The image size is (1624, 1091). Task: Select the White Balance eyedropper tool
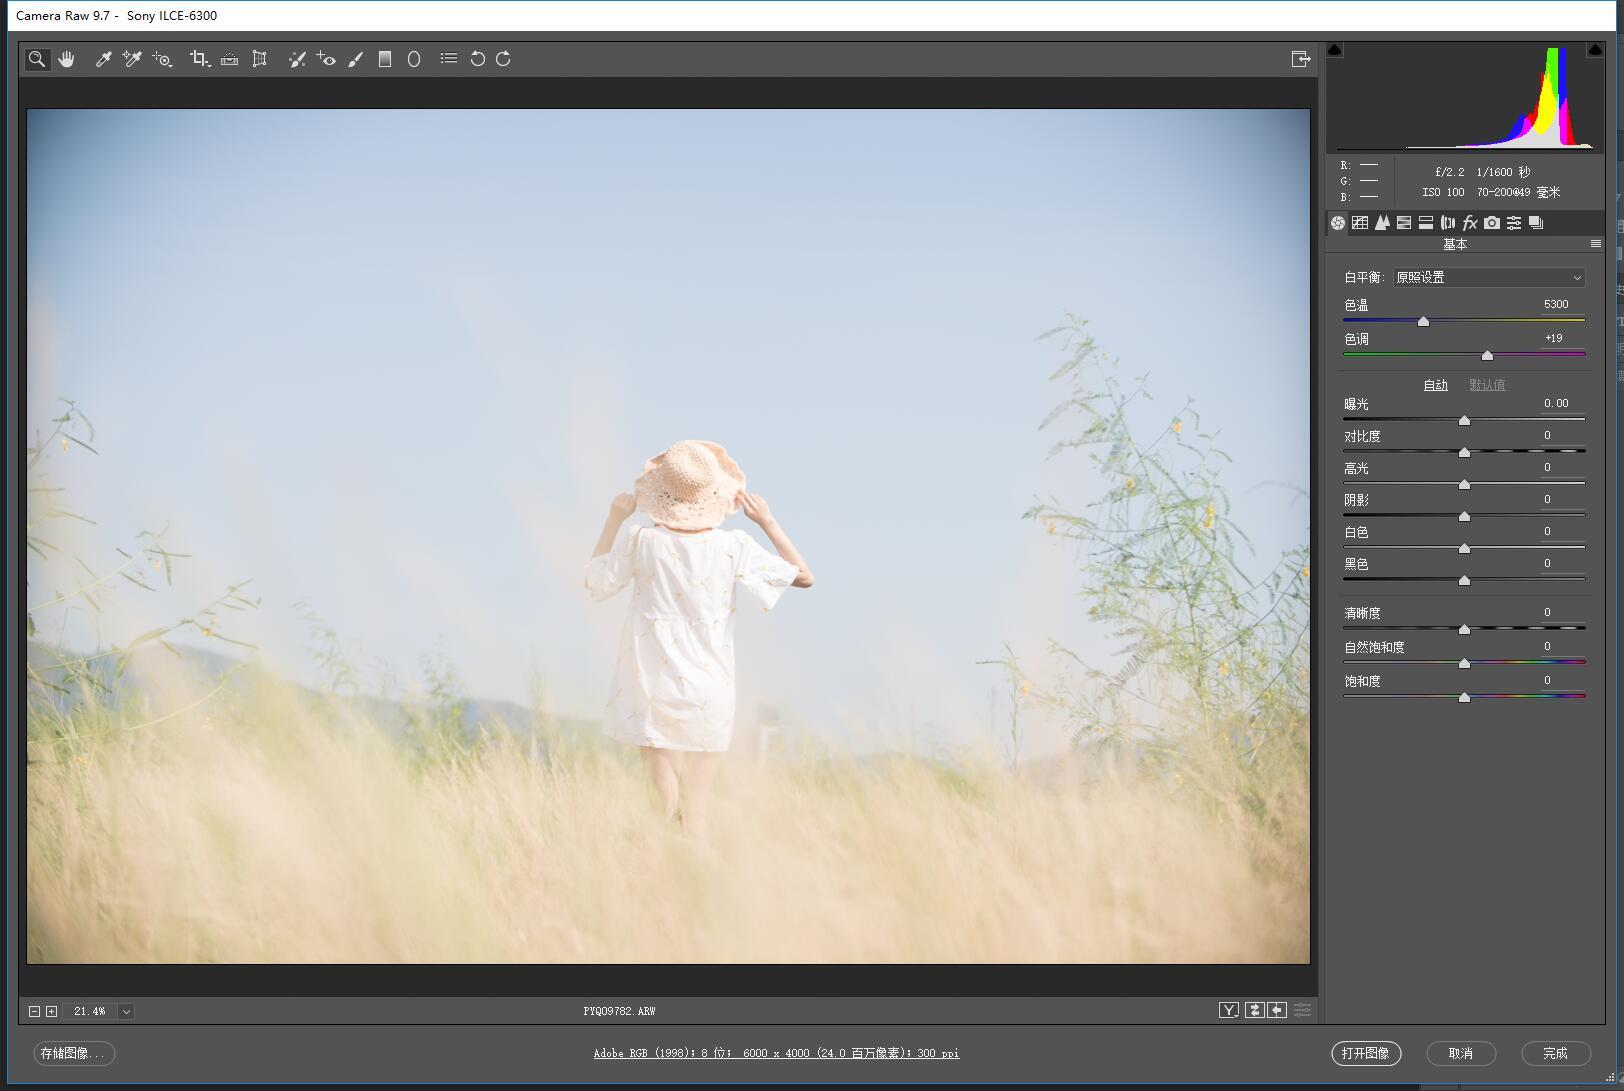click(x=102, y=59)
